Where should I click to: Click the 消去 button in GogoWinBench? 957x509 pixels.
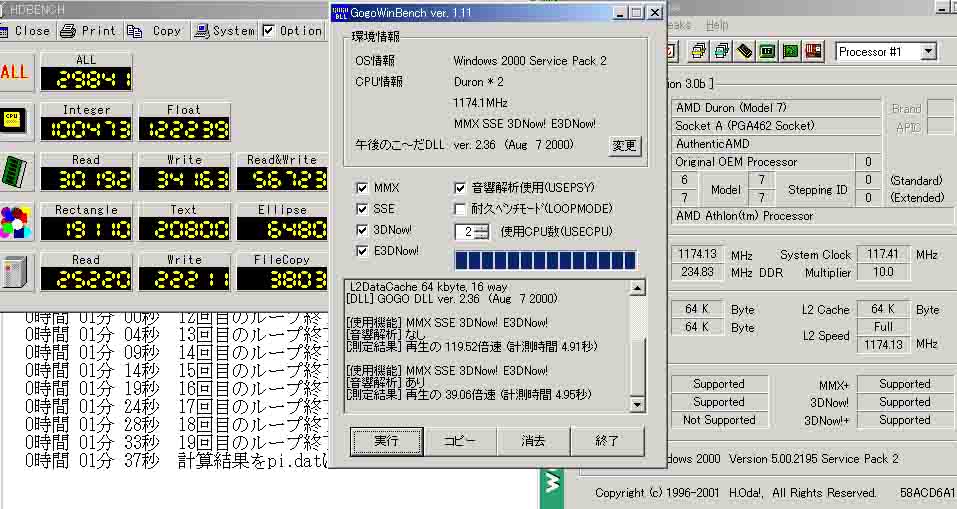(533, 441)
